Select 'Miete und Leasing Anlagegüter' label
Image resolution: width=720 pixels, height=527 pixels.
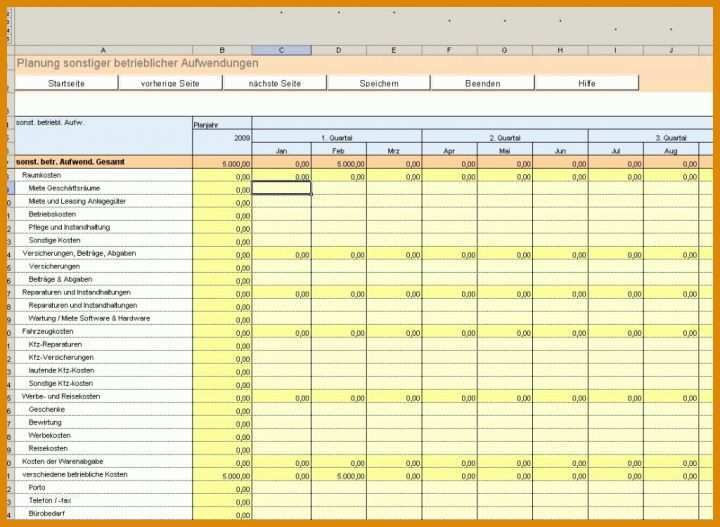[x=77, y=201]
